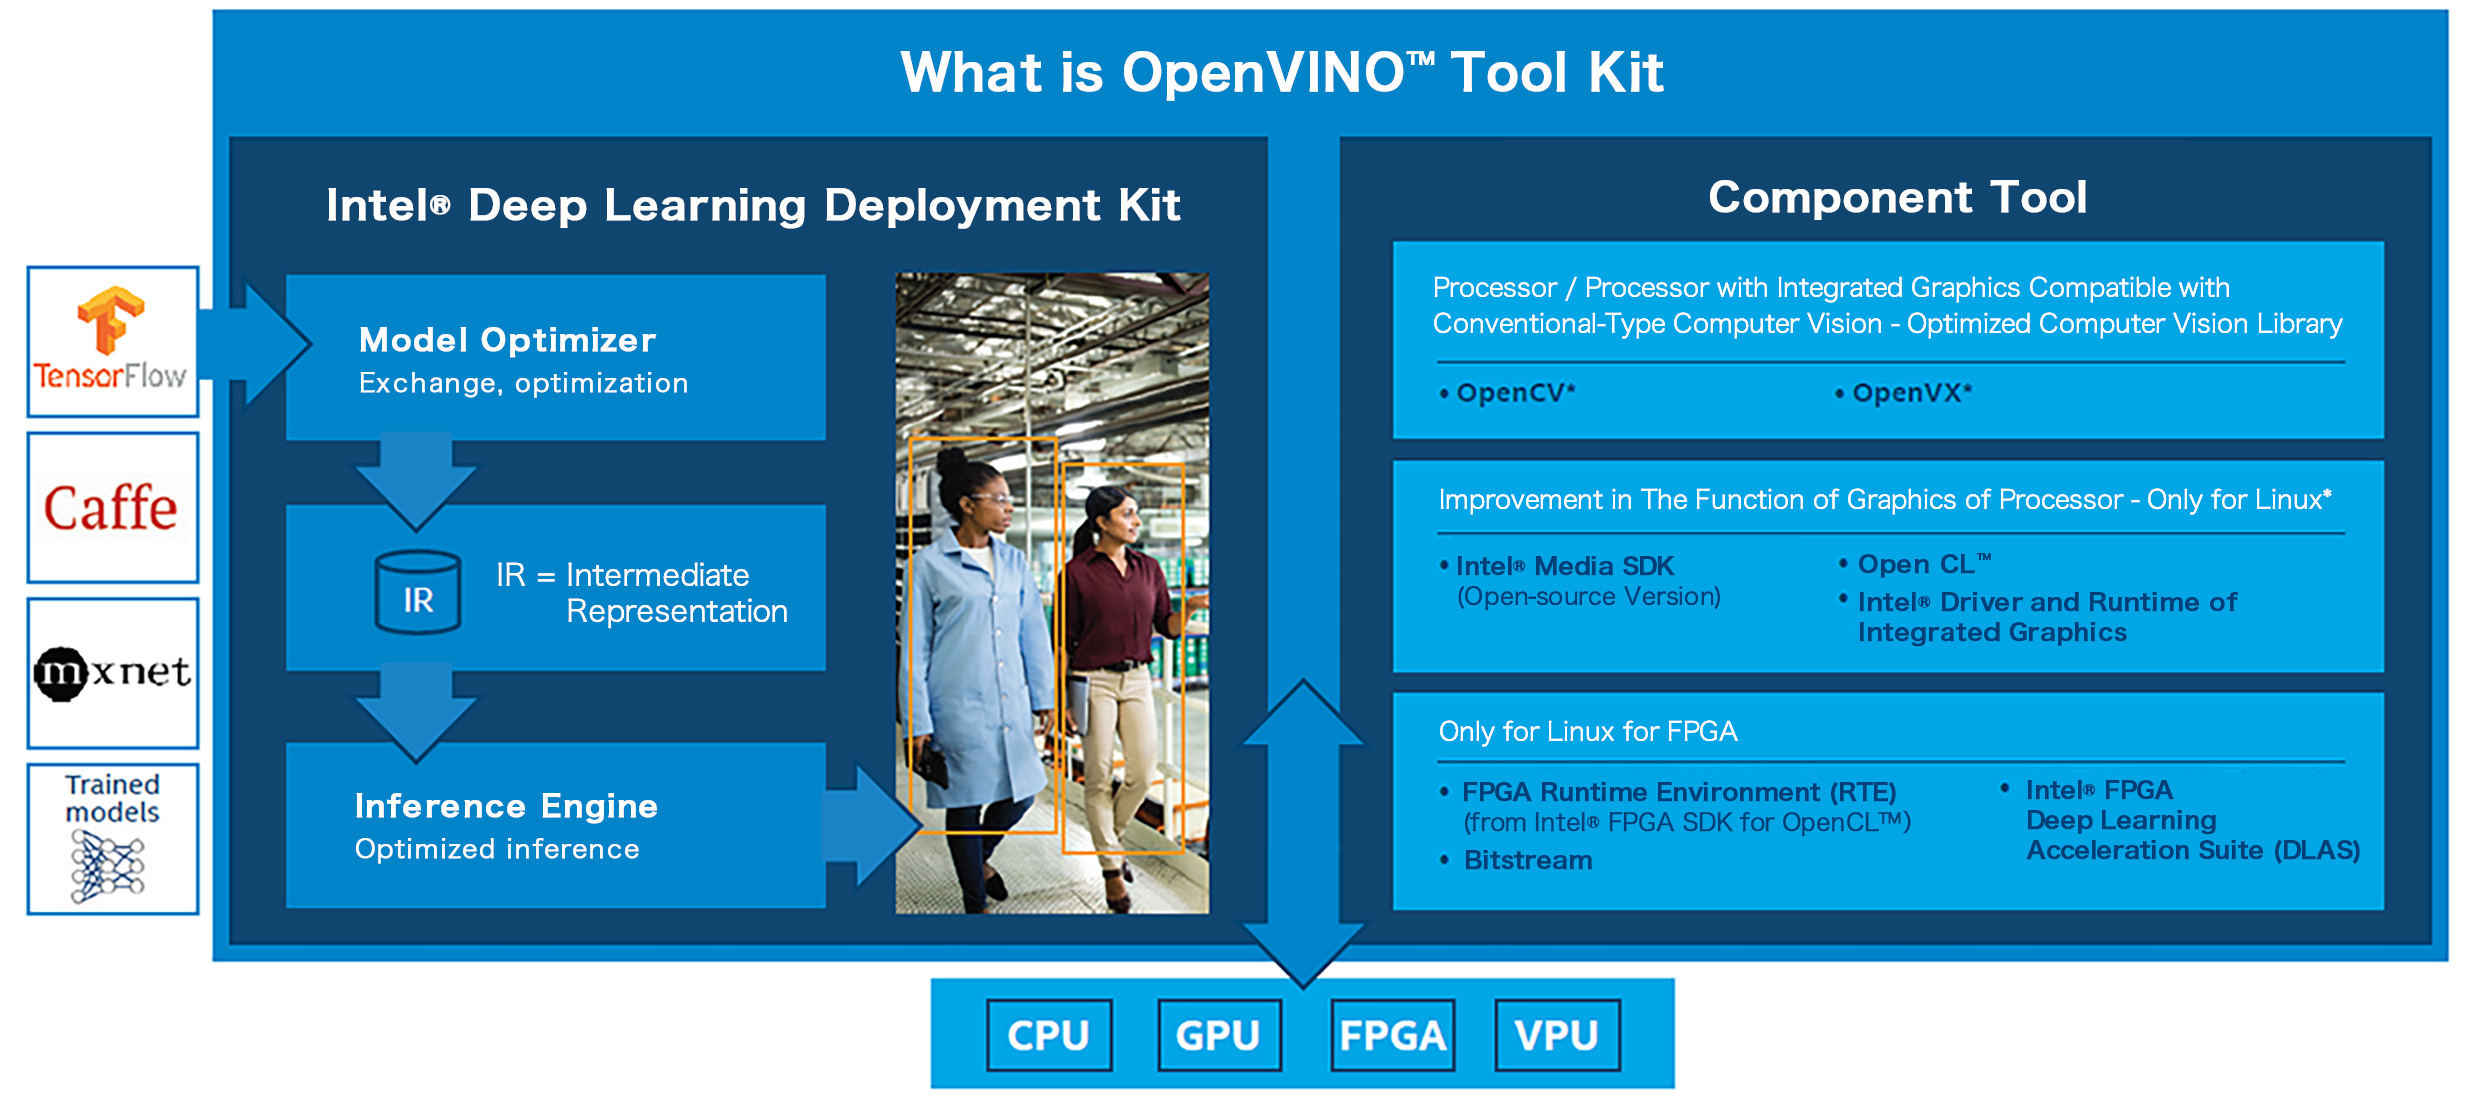Select the FPGA hardware box
This screenshot has height=1120, width=2480.
pyautogui.click(x=1392, y=1035)
